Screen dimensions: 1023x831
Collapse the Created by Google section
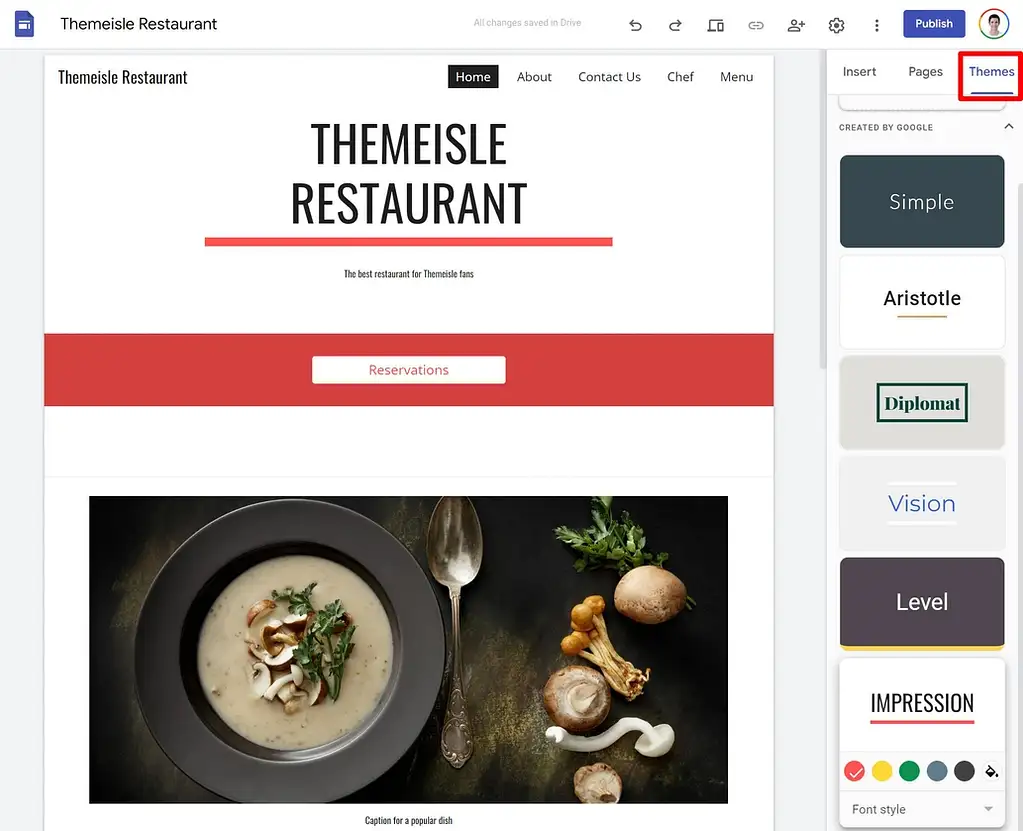1008,127
